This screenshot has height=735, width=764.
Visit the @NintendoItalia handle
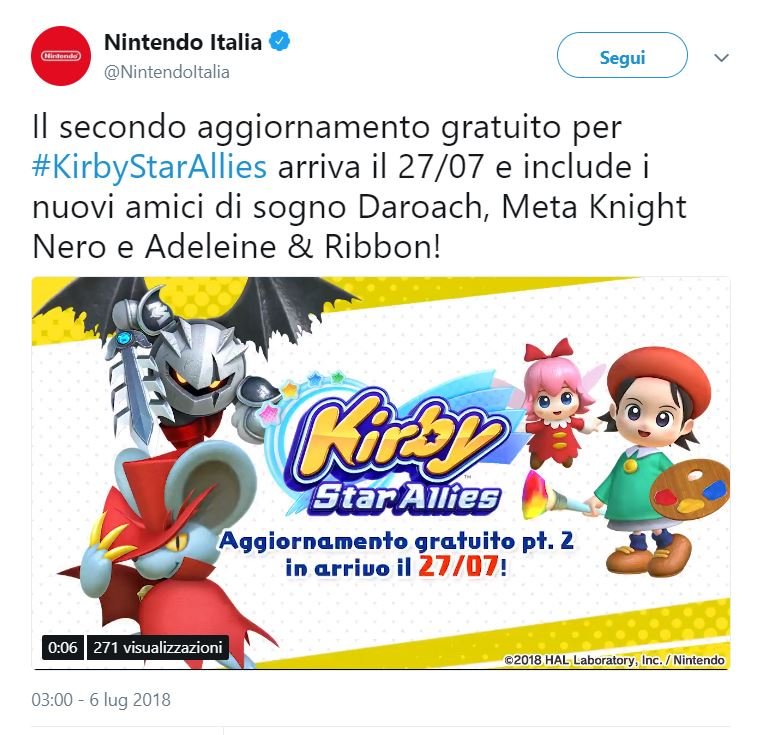[x=167, y=72]
